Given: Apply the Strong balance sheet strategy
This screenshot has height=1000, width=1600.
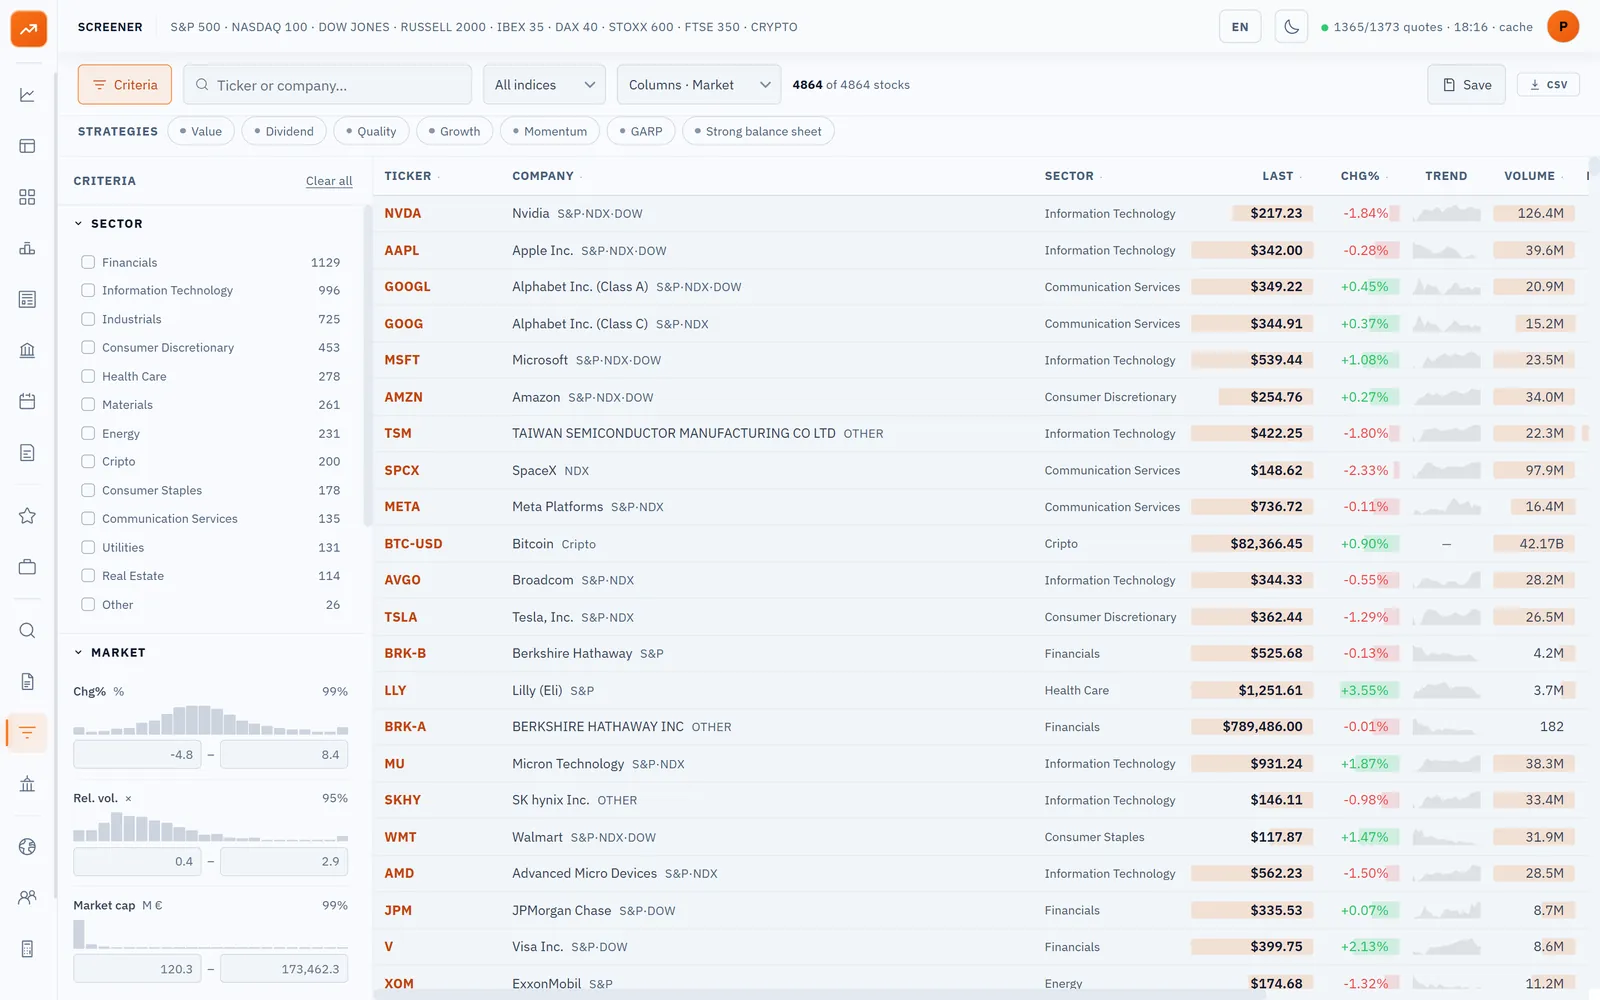Looking at the screenshot, I should click(x=758, y=131).
